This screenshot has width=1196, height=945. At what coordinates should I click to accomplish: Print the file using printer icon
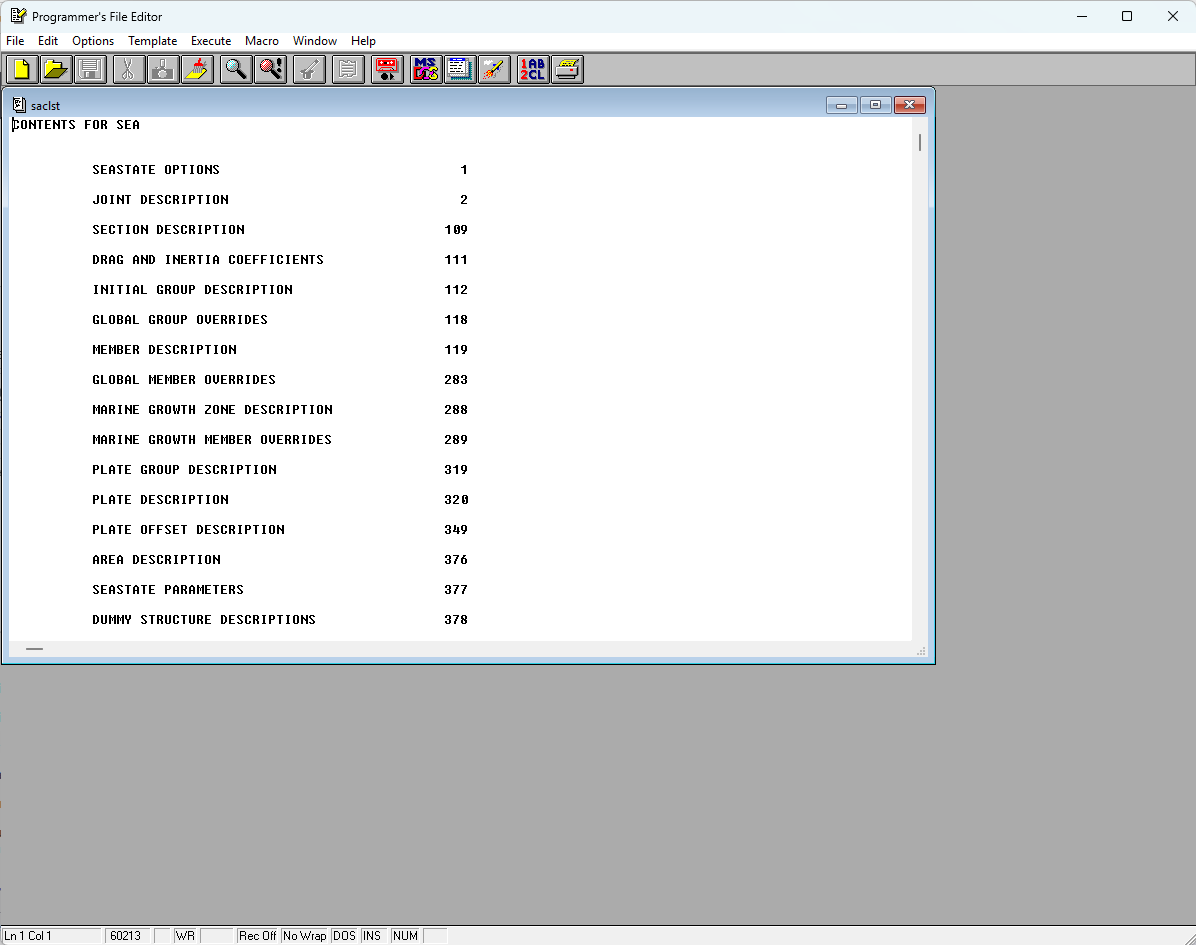tap(567, 69)
